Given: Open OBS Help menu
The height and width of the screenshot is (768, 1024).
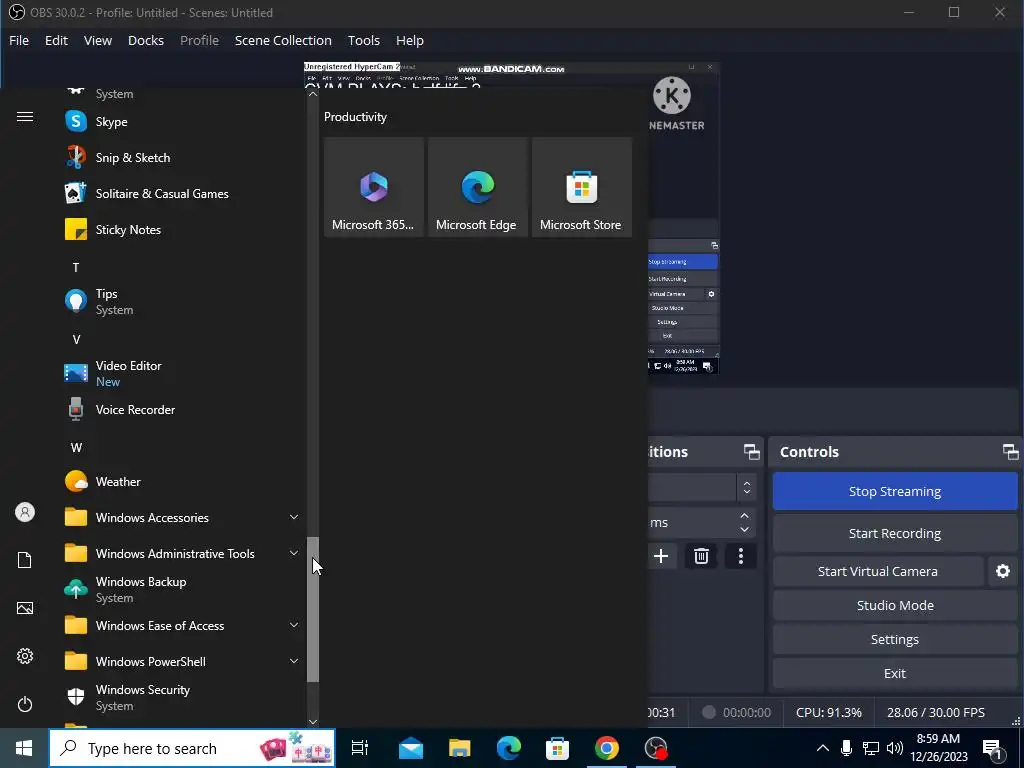Looking at the screenshot, I should point(409,40).
